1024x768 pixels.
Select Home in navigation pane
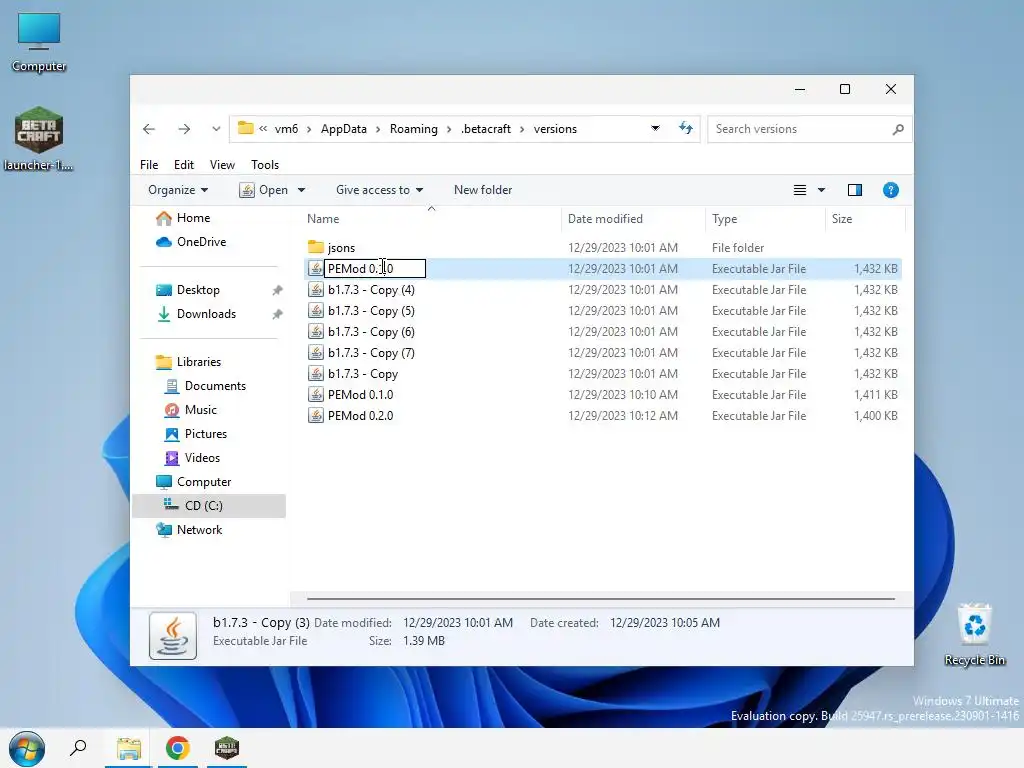pyautogui.click(x=183, y=218)
